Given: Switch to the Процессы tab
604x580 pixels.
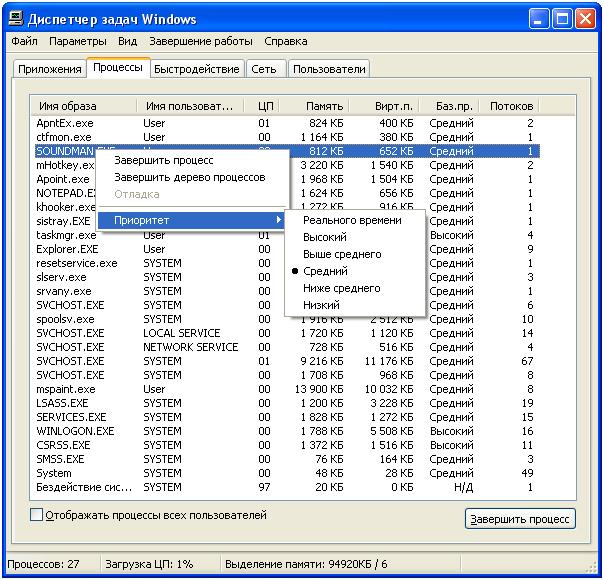Looking at the screenshot, I should tap(118, 67).
